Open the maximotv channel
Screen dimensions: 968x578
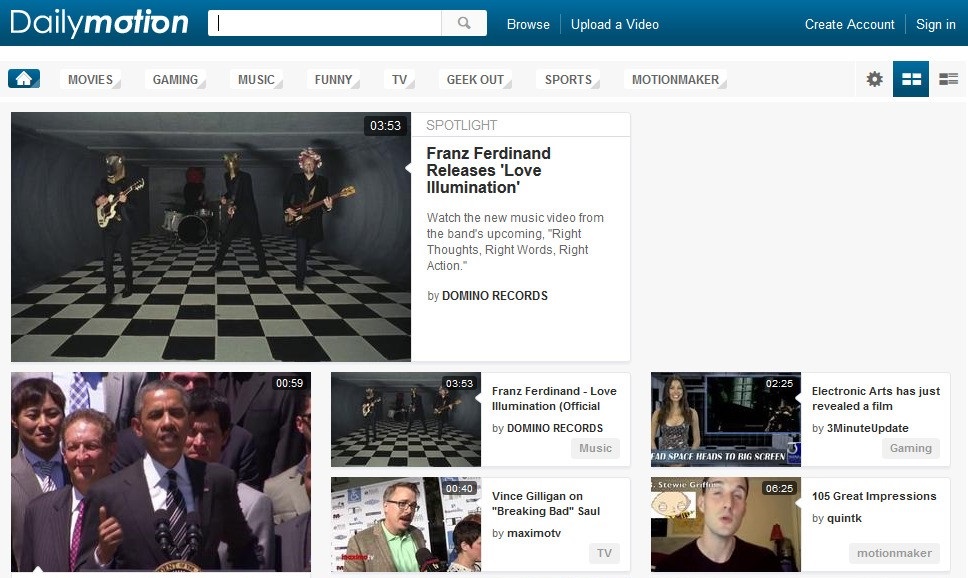click(534, 533)
